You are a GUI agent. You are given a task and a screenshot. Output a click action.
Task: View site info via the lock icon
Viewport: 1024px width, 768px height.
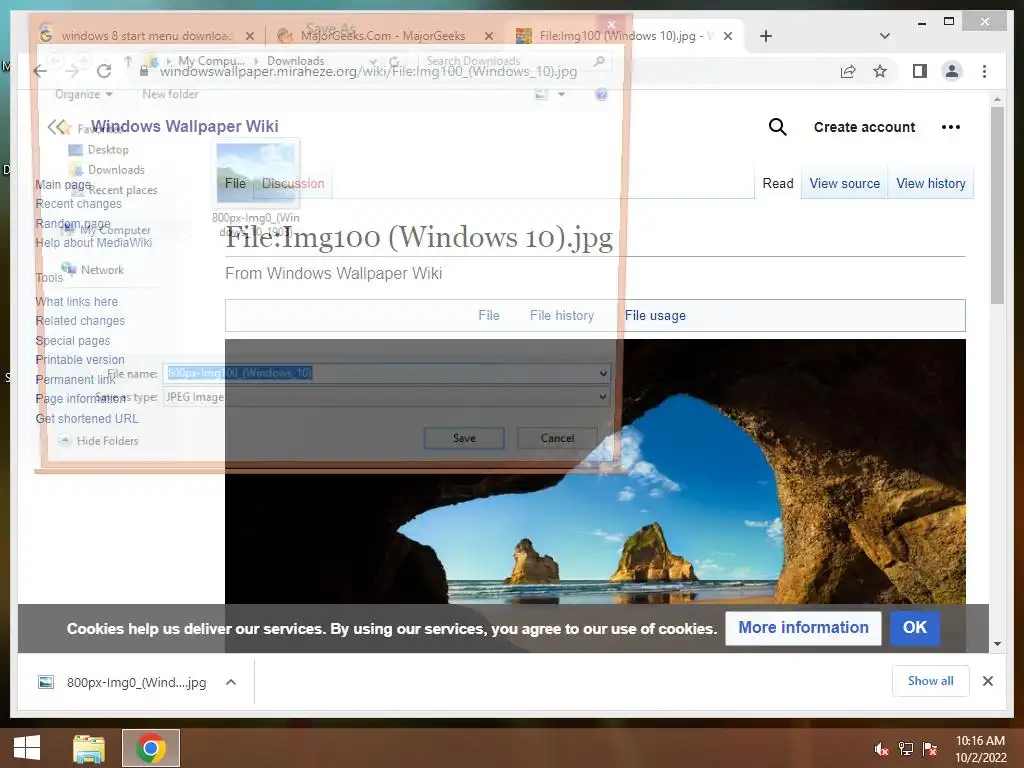click(x=144, y=71)
